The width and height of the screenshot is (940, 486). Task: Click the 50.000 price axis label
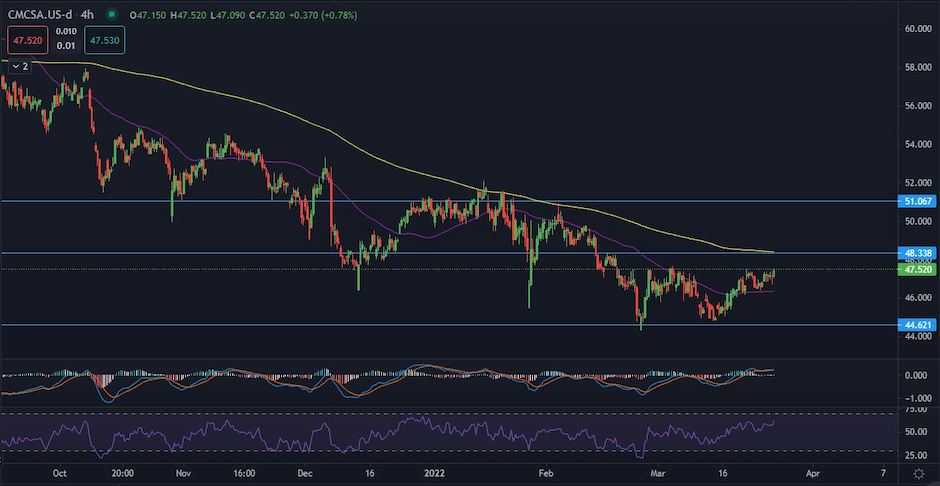point(919,221)
